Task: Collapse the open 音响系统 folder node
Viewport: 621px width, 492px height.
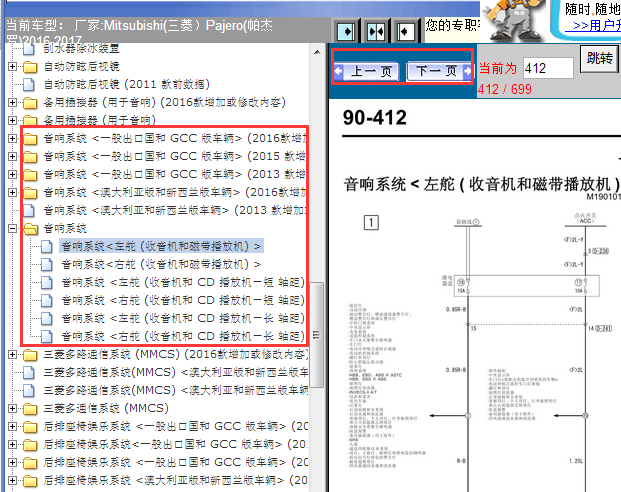Action: [12, 228]
